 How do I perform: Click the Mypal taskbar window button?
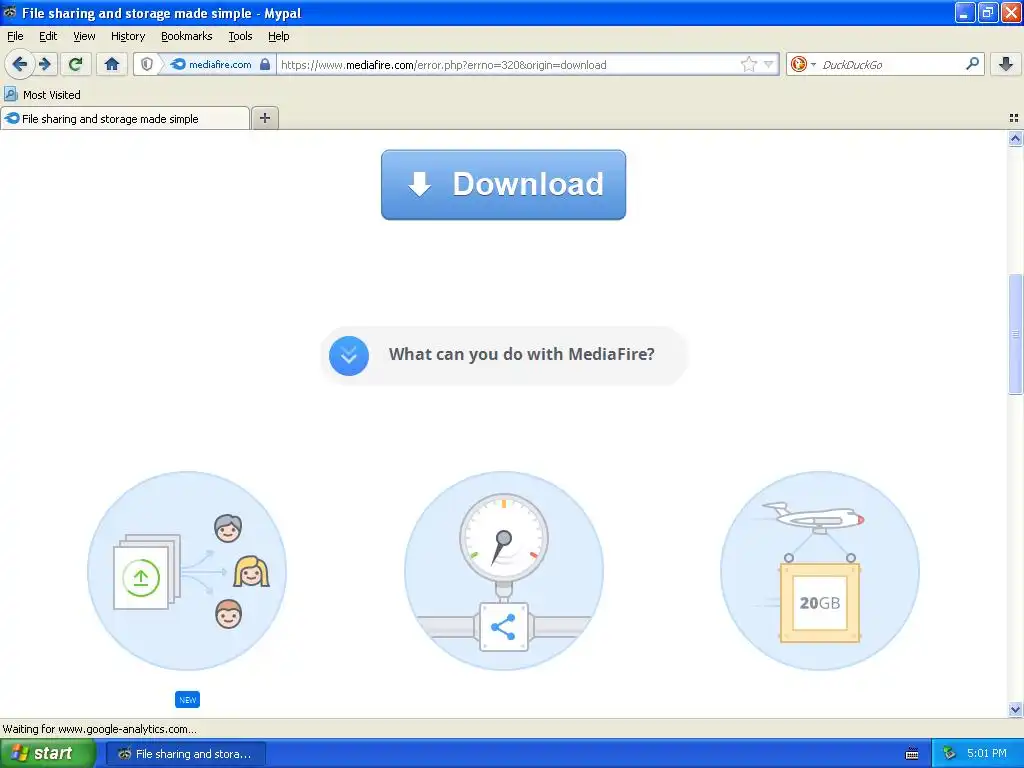185,754
